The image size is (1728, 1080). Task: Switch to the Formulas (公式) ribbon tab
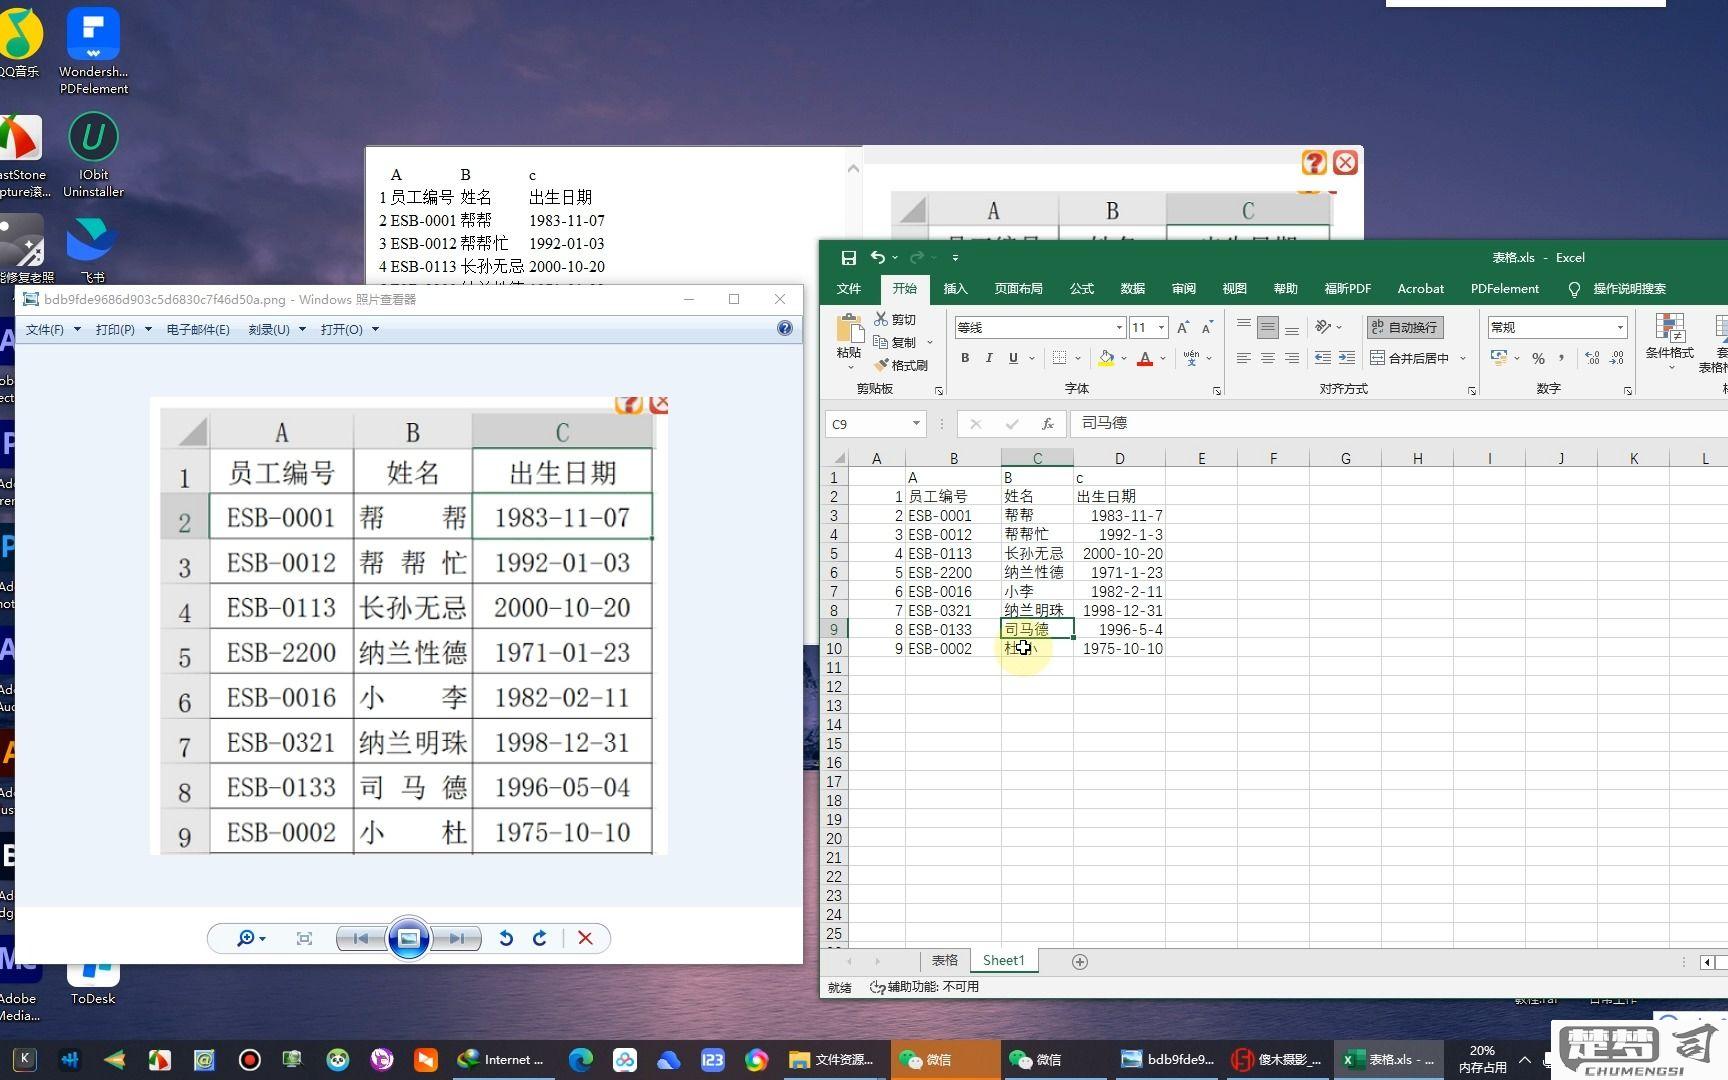point(1081,288)
